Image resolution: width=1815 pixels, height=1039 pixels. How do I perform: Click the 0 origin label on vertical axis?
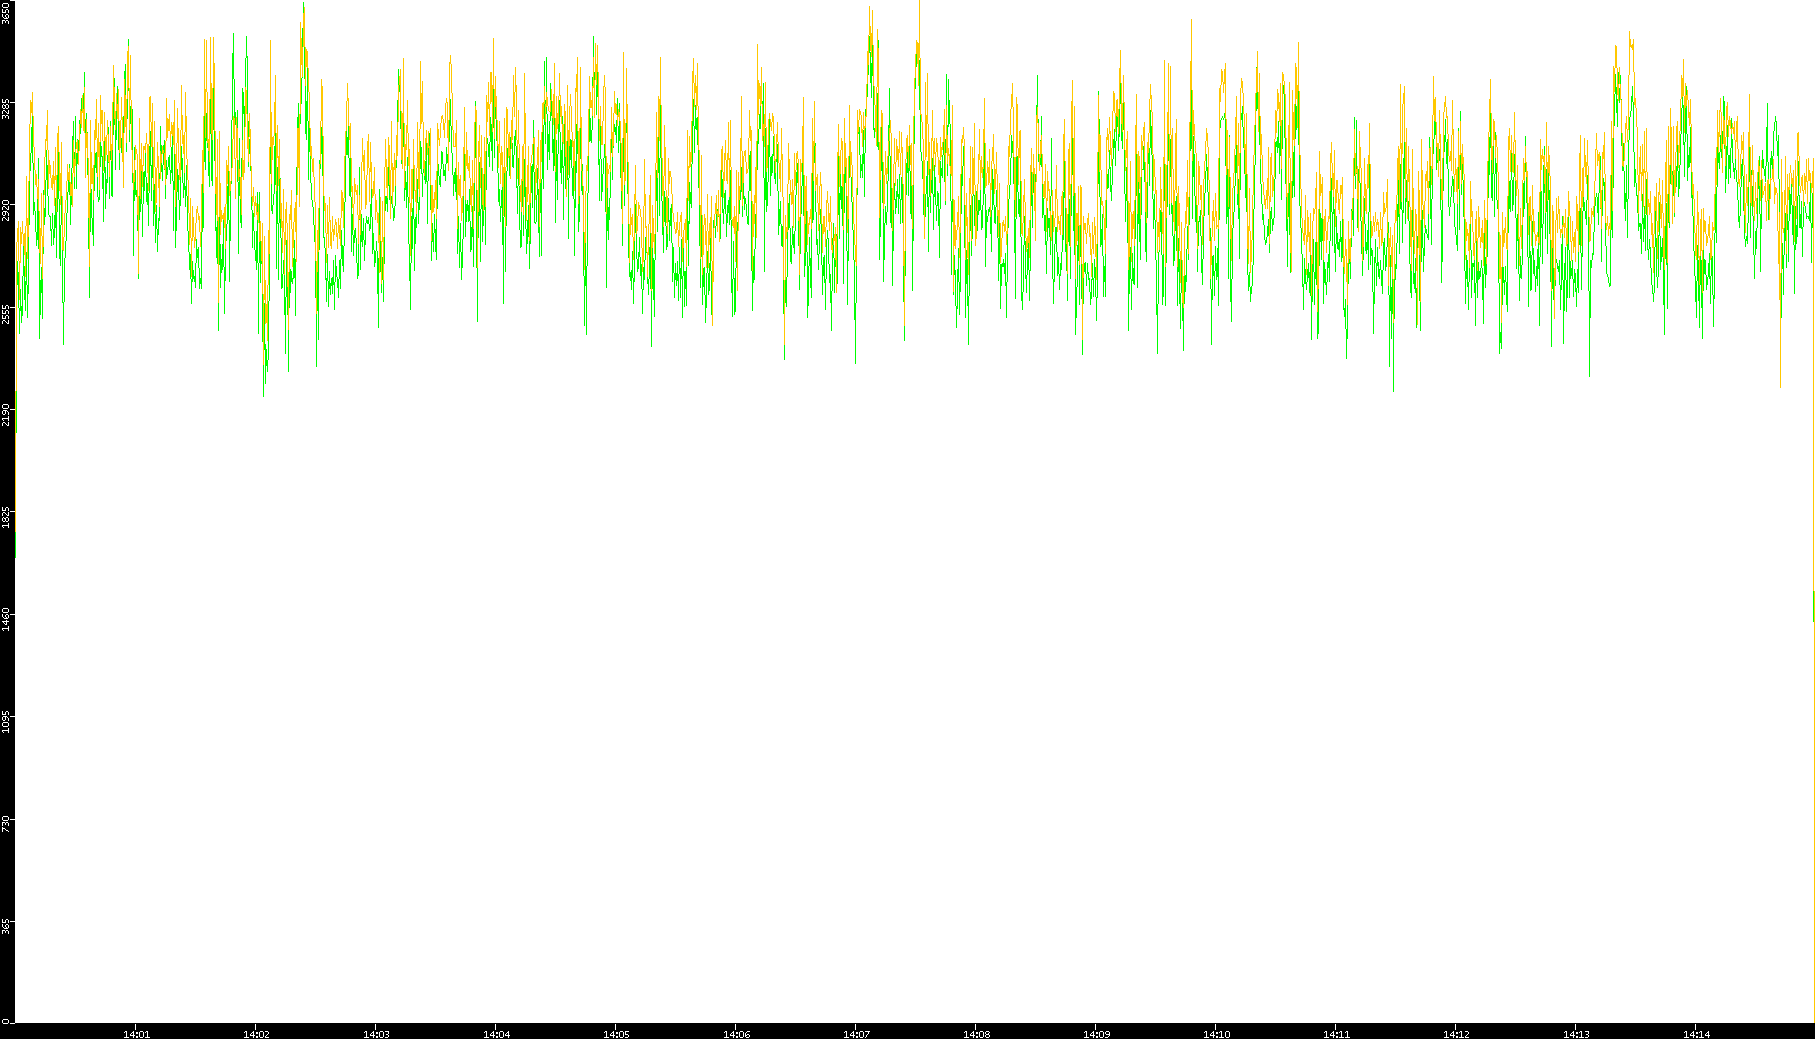(5, 1021)
